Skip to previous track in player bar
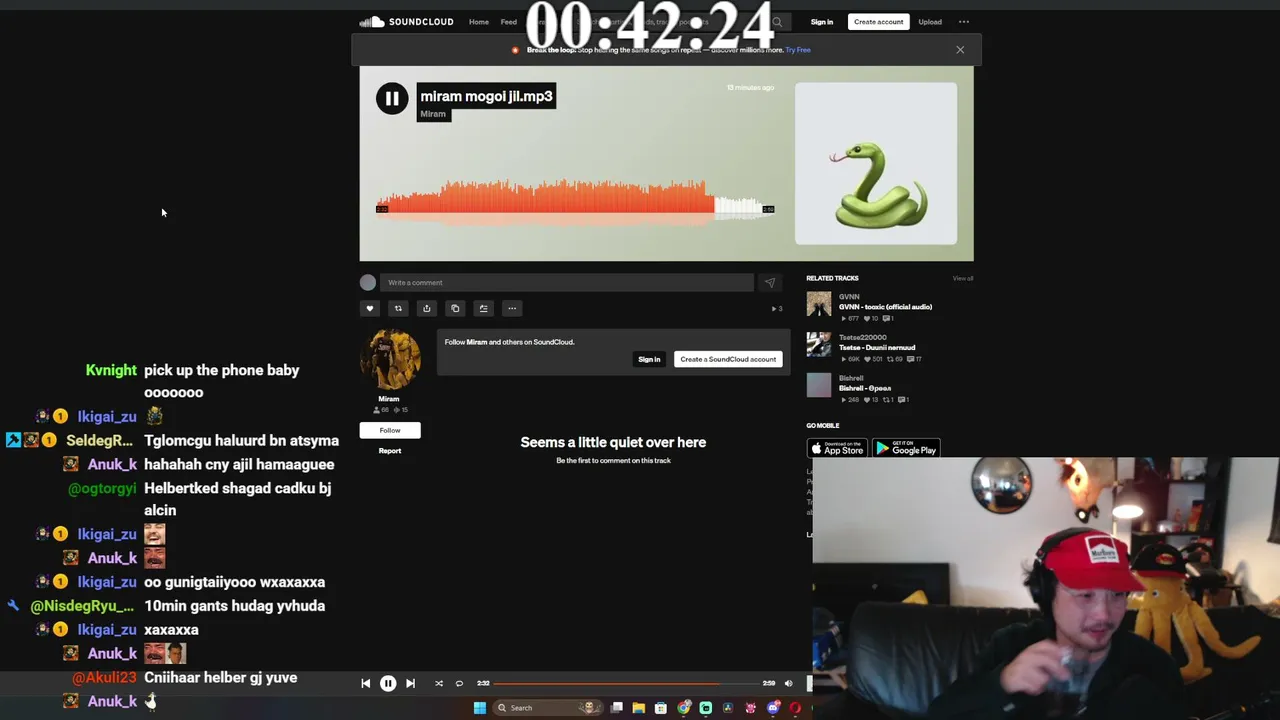Image resolution: width=1280 pixels, height=720 pixels. click(x=366, y=684)
